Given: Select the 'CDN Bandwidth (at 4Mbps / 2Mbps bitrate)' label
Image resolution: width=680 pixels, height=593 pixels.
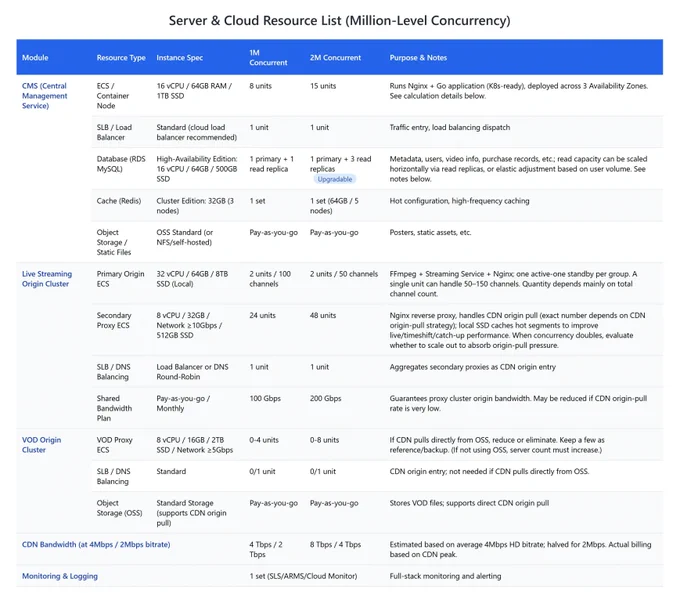Looking at the screenshot, I should tap(96, 544).
